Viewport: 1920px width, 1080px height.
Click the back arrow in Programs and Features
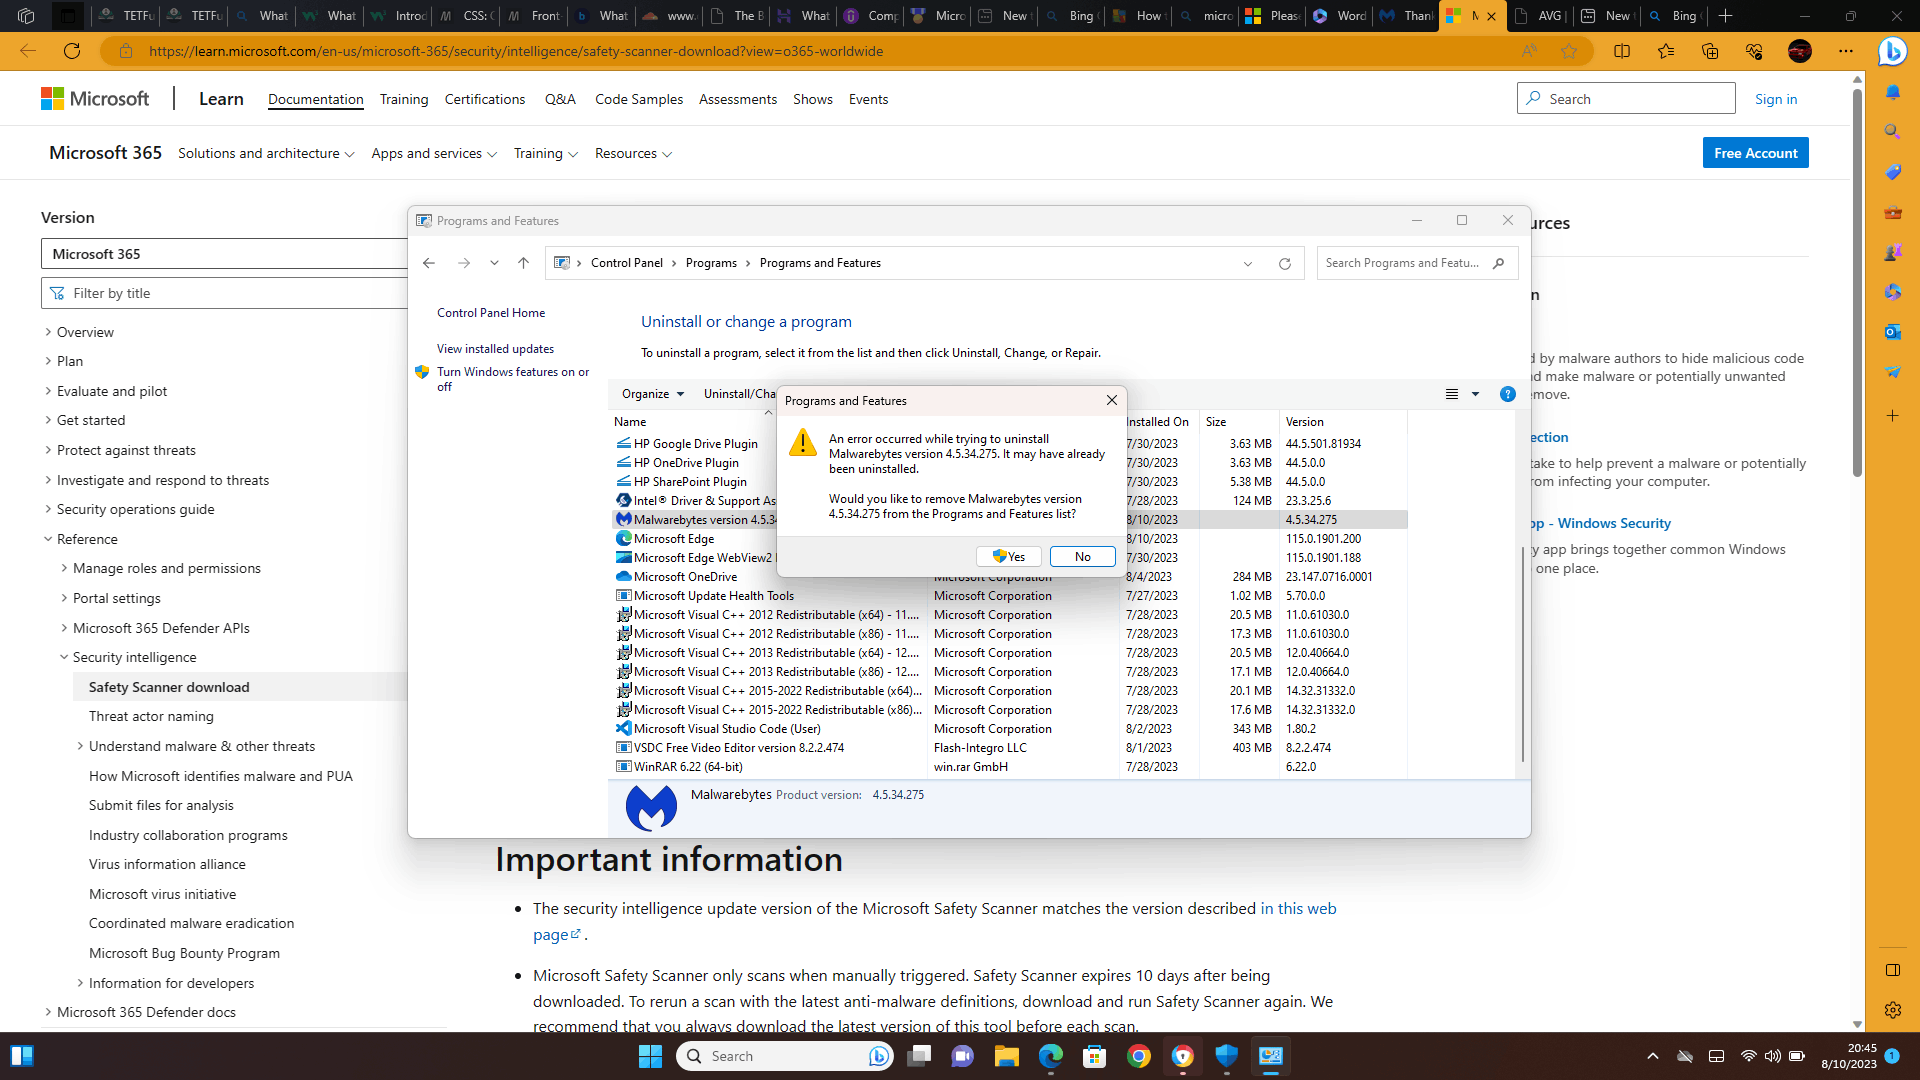(430, 263)
